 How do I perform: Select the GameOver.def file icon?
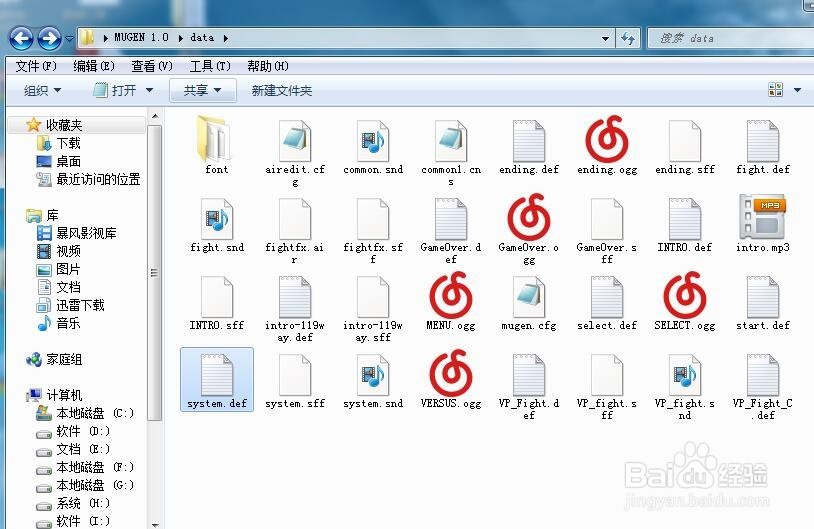(451, 219)
